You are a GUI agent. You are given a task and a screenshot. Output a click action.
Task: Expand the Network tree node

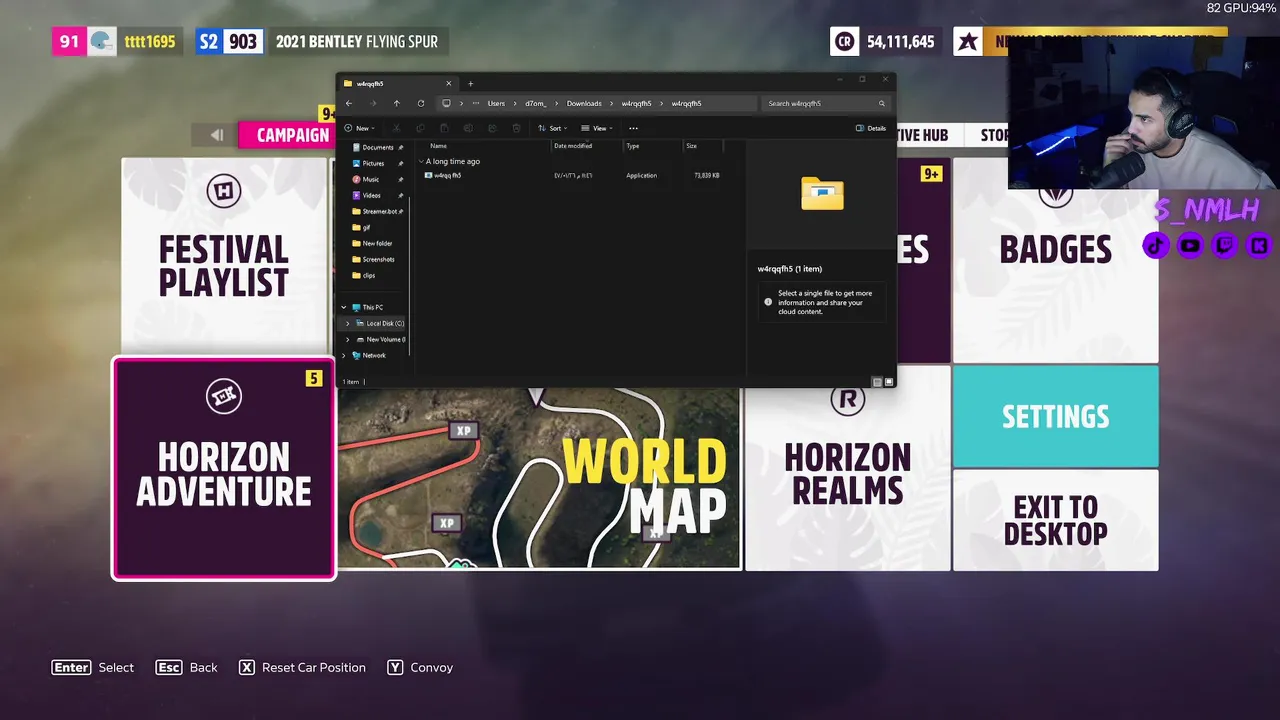pos(344,355)
